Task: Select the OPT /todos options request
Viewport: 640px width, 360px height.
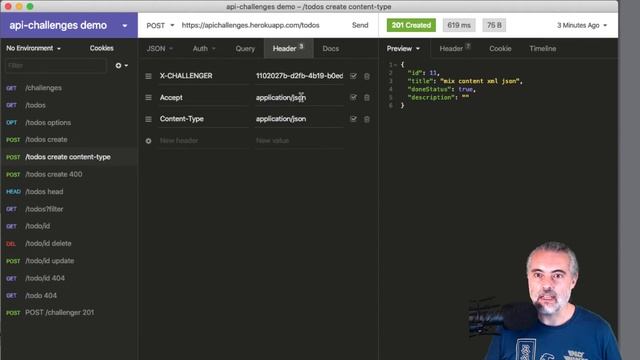Action: pos(69,122)
